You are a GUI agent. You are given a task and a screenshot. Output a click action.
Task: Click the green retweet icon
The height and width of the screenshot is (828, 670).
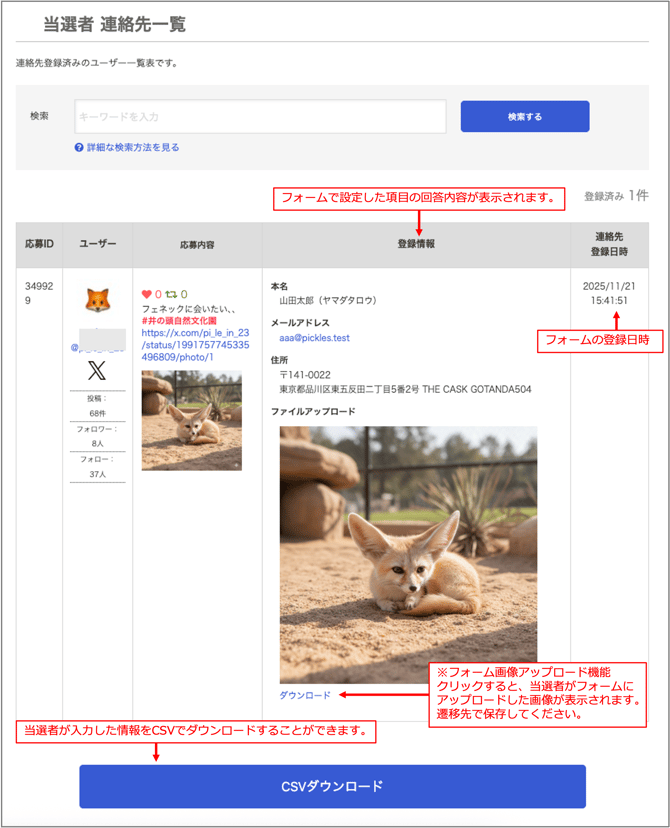[x=171, y=295]
